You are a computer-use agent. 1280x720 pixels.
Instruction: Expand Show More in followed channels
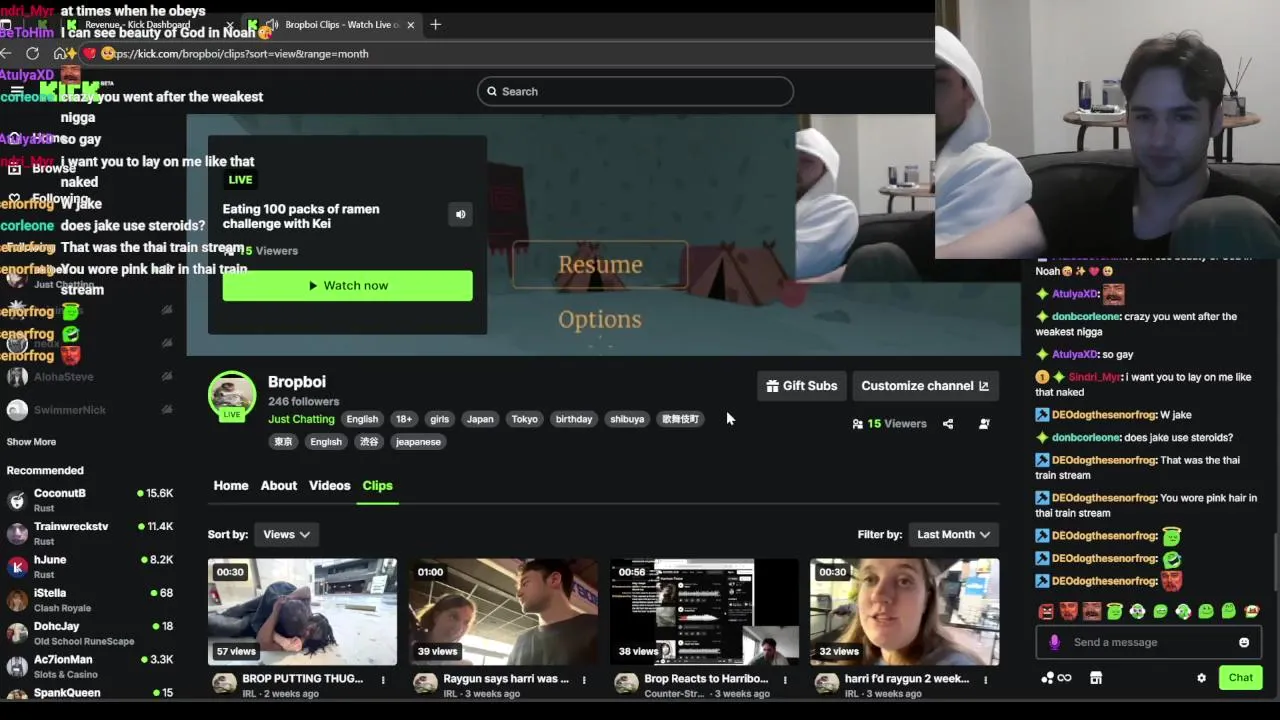(31, 442)
